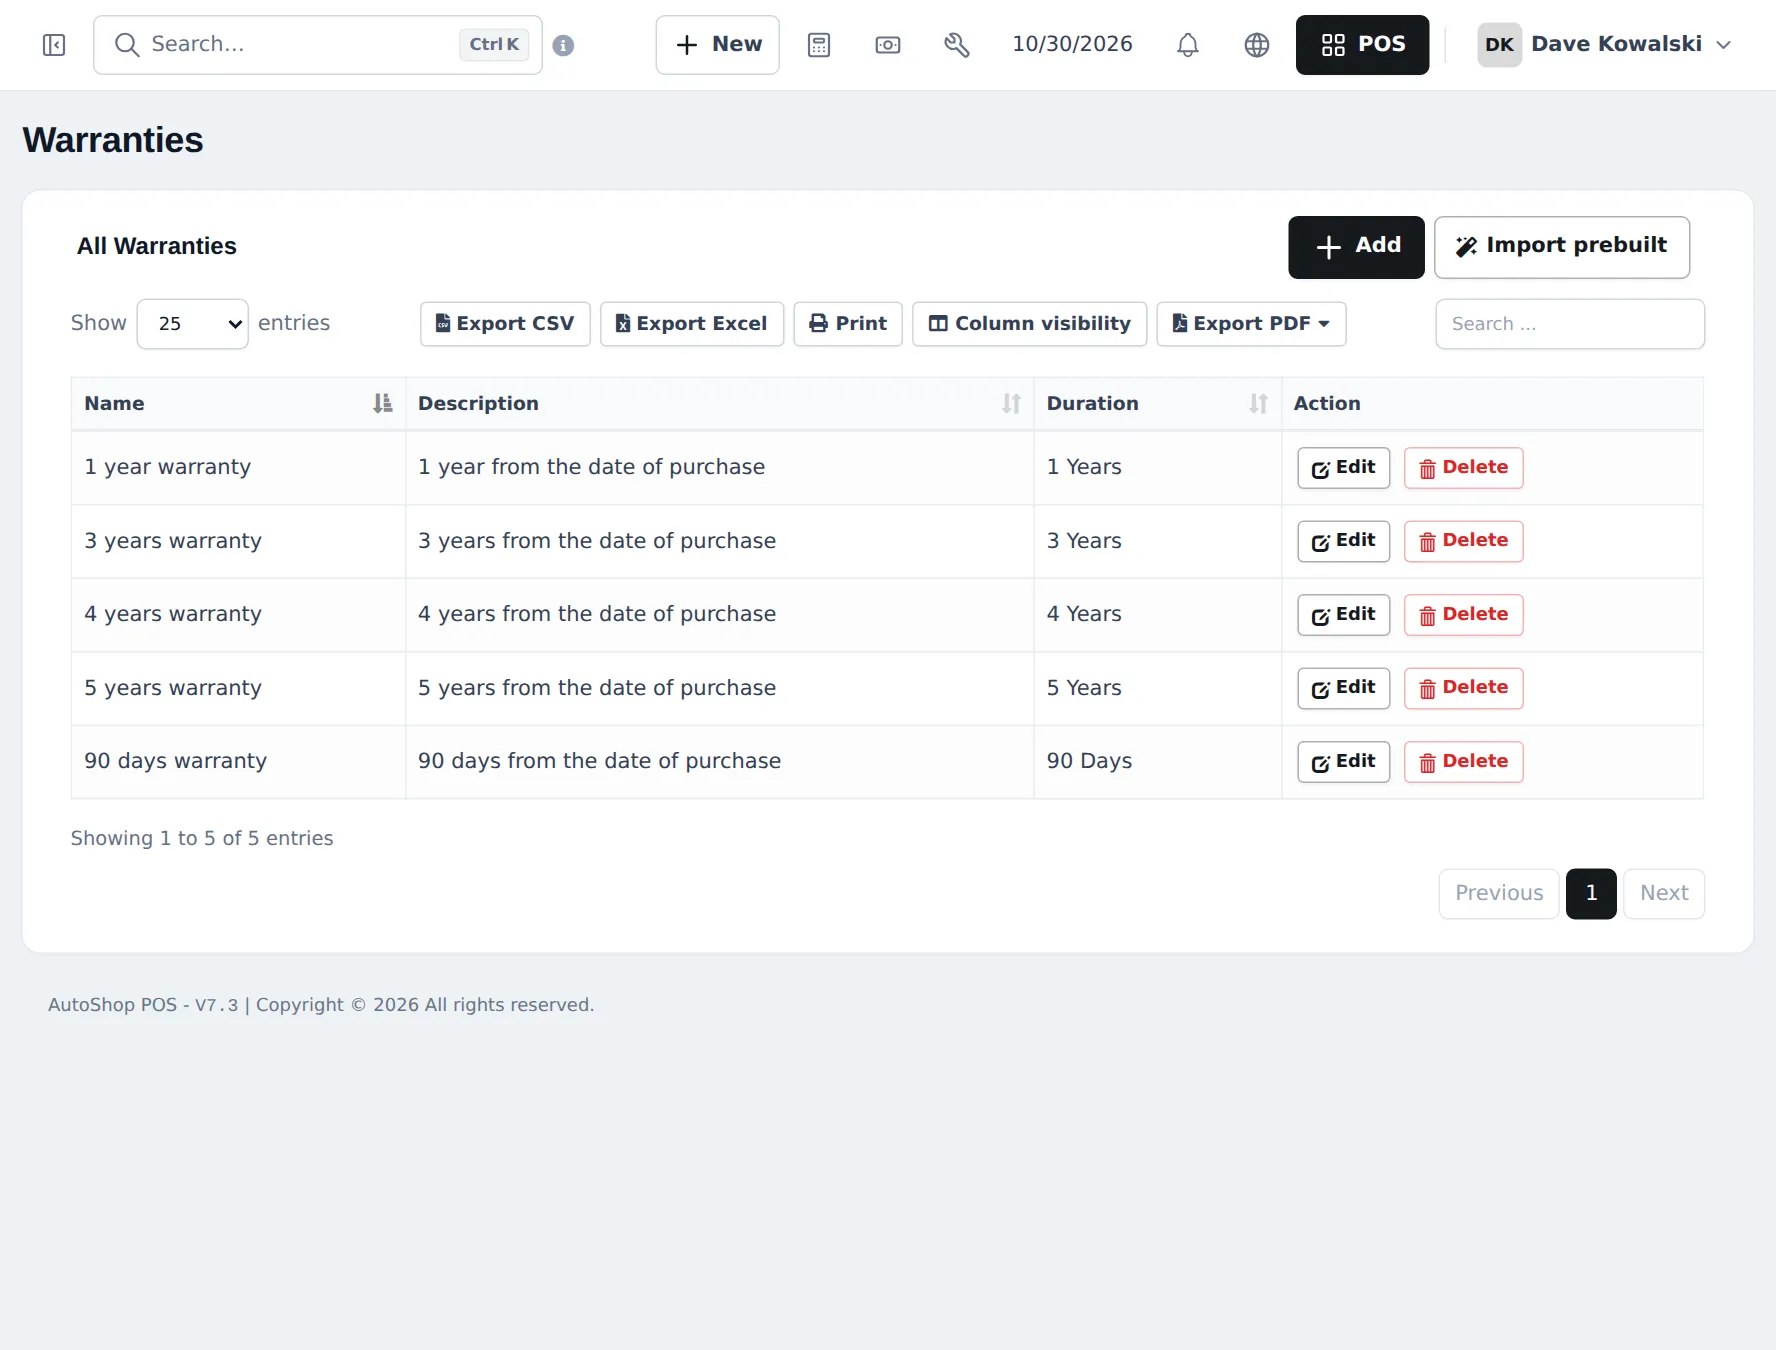Open Column visibility options

[1030, 324]
